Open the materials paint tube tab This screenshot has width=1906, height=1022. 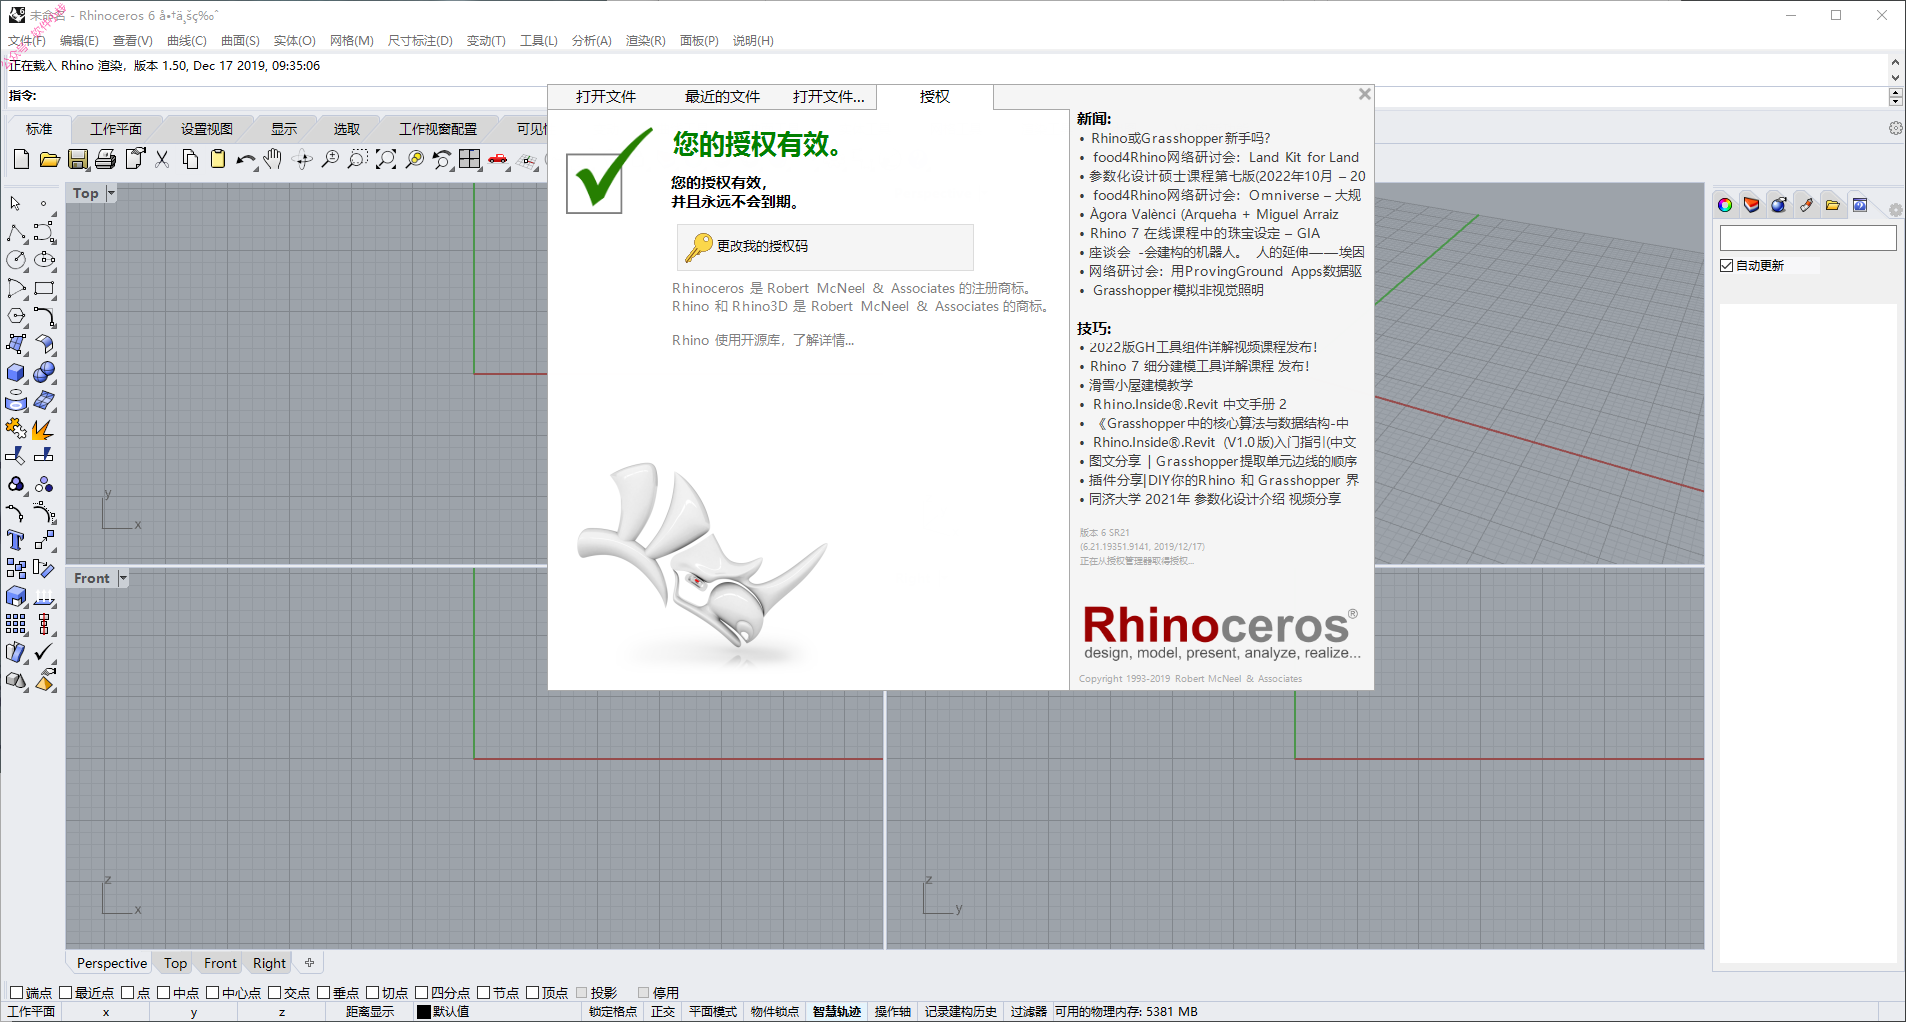(1805, 205)
